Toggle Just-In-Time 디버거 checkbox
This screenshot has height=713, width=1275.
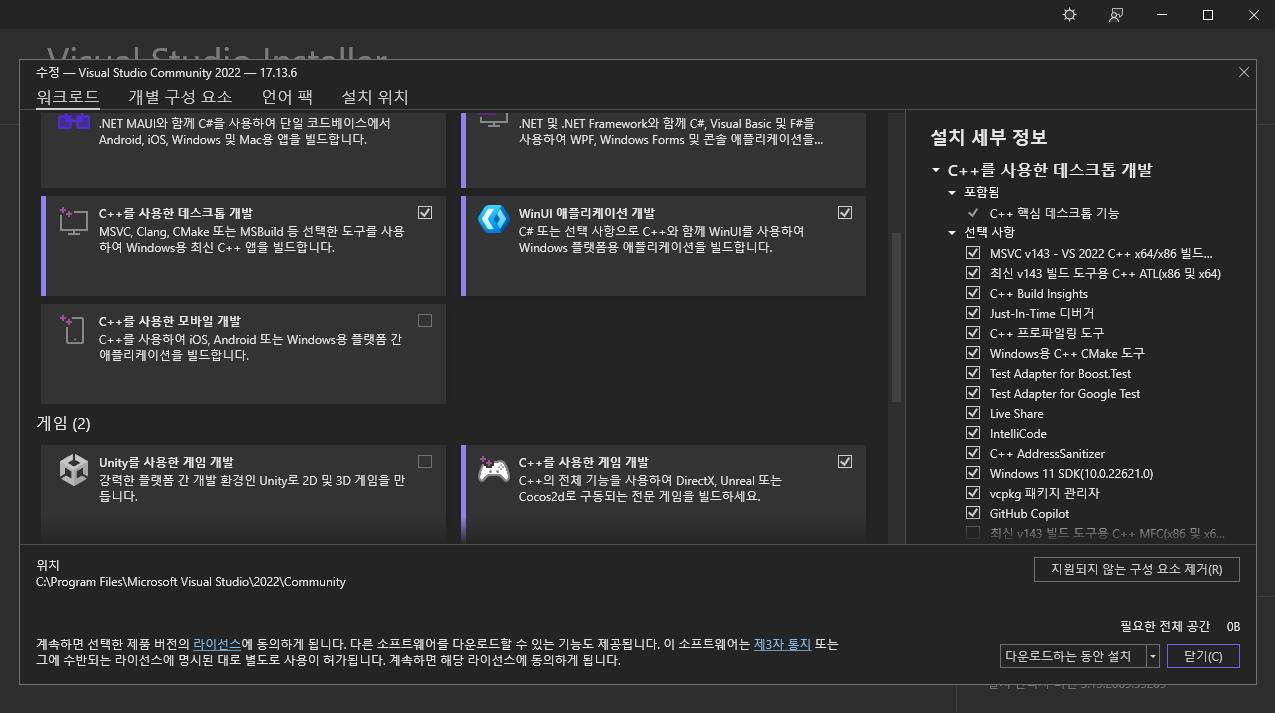pos(973,313)
